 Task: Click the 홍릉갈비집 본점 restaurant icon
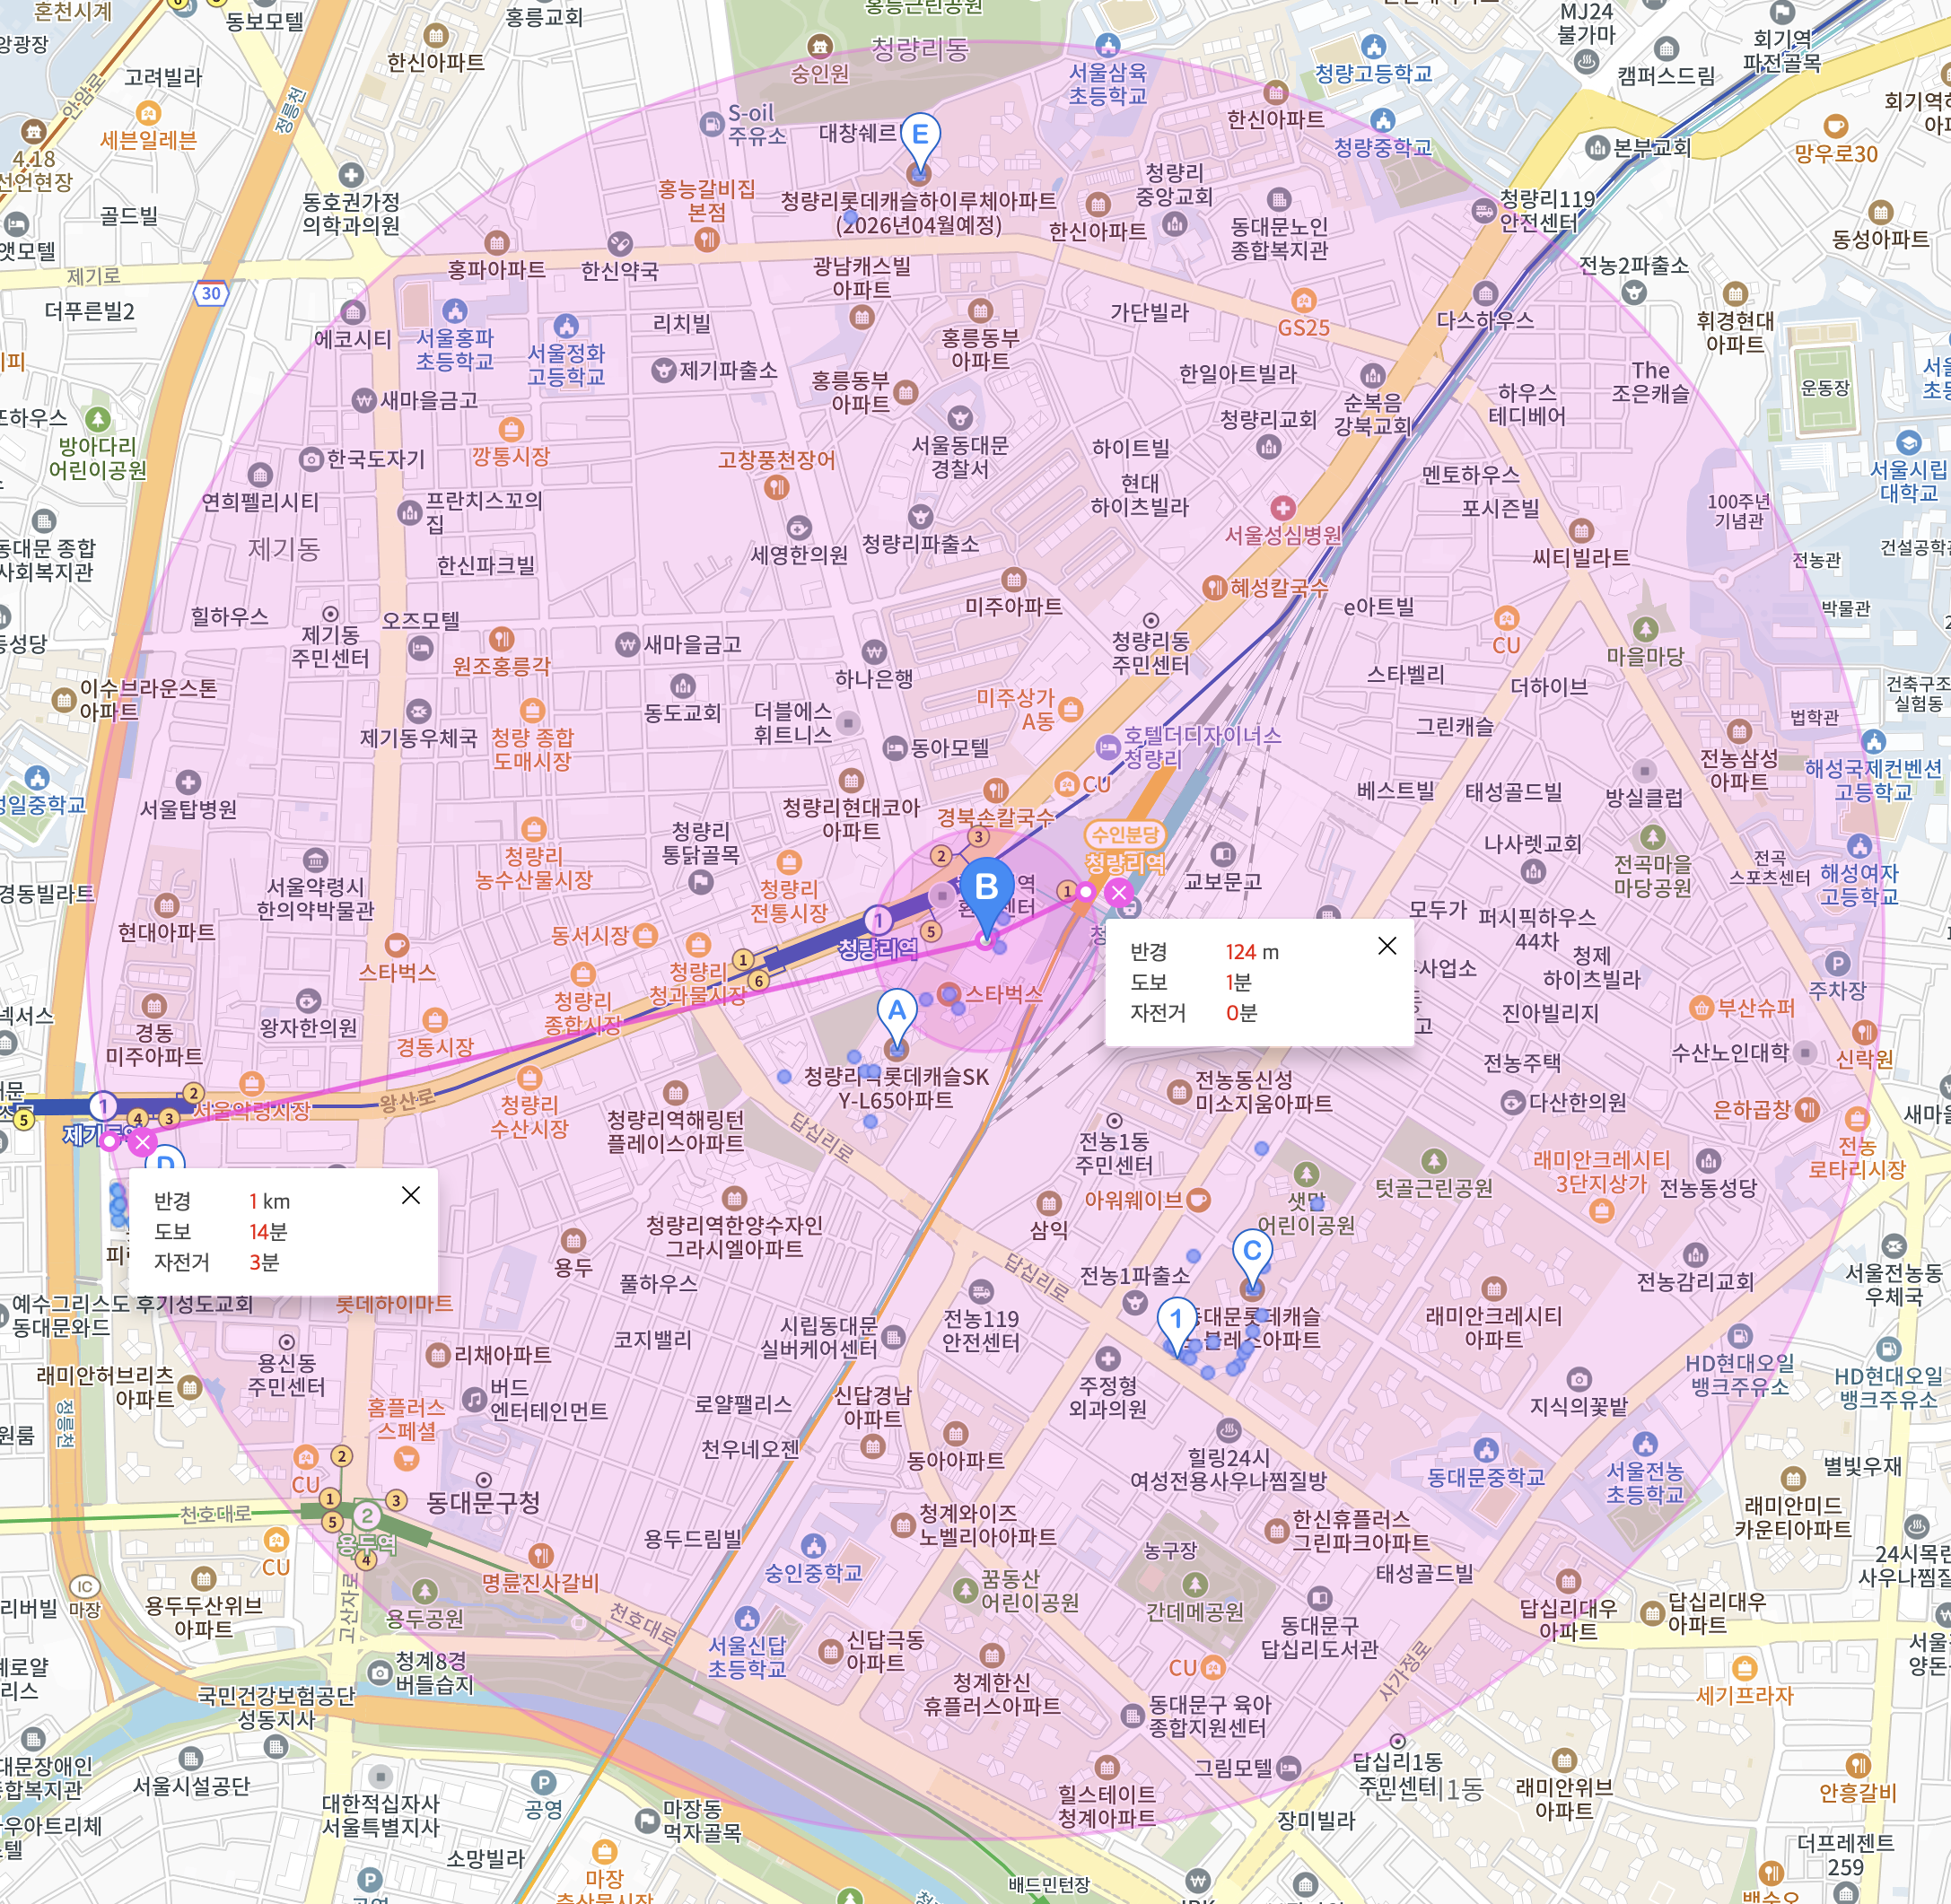(707, 239)
